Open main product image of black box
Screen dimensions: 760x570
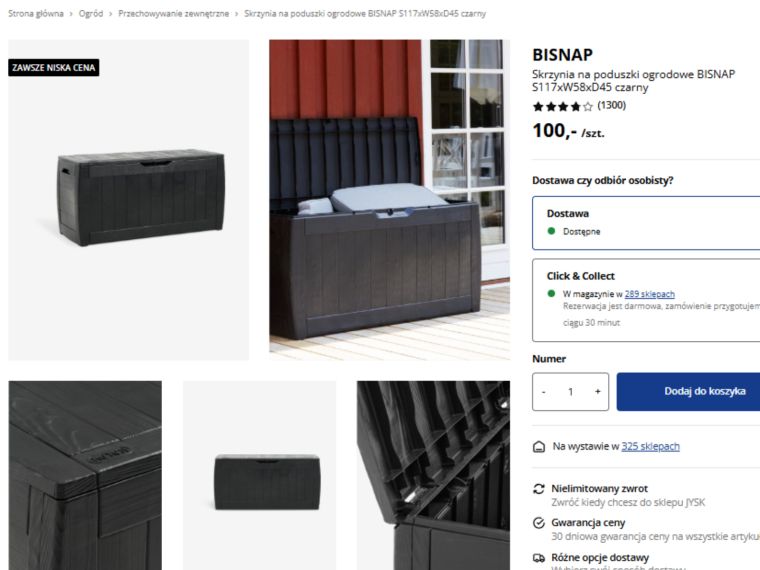[x=128, y=200]
